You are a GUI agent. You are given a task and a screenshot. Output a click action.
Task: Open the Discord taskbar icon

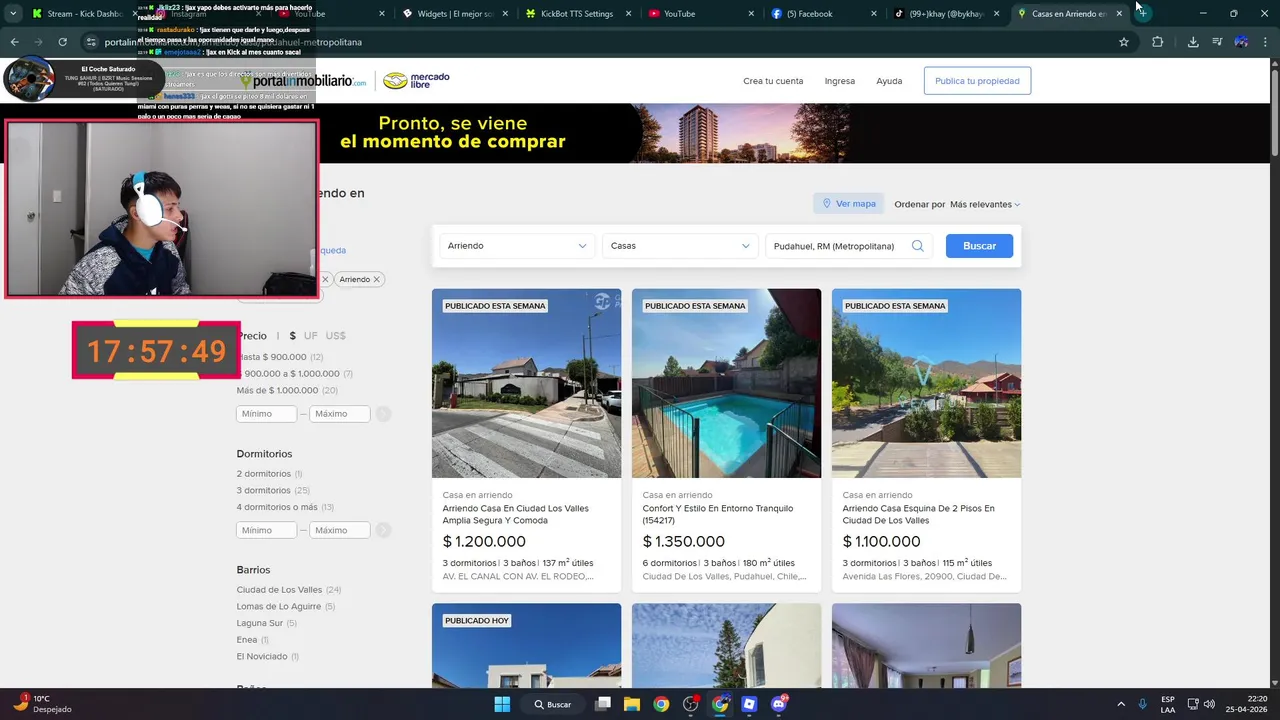coord(779,704)
